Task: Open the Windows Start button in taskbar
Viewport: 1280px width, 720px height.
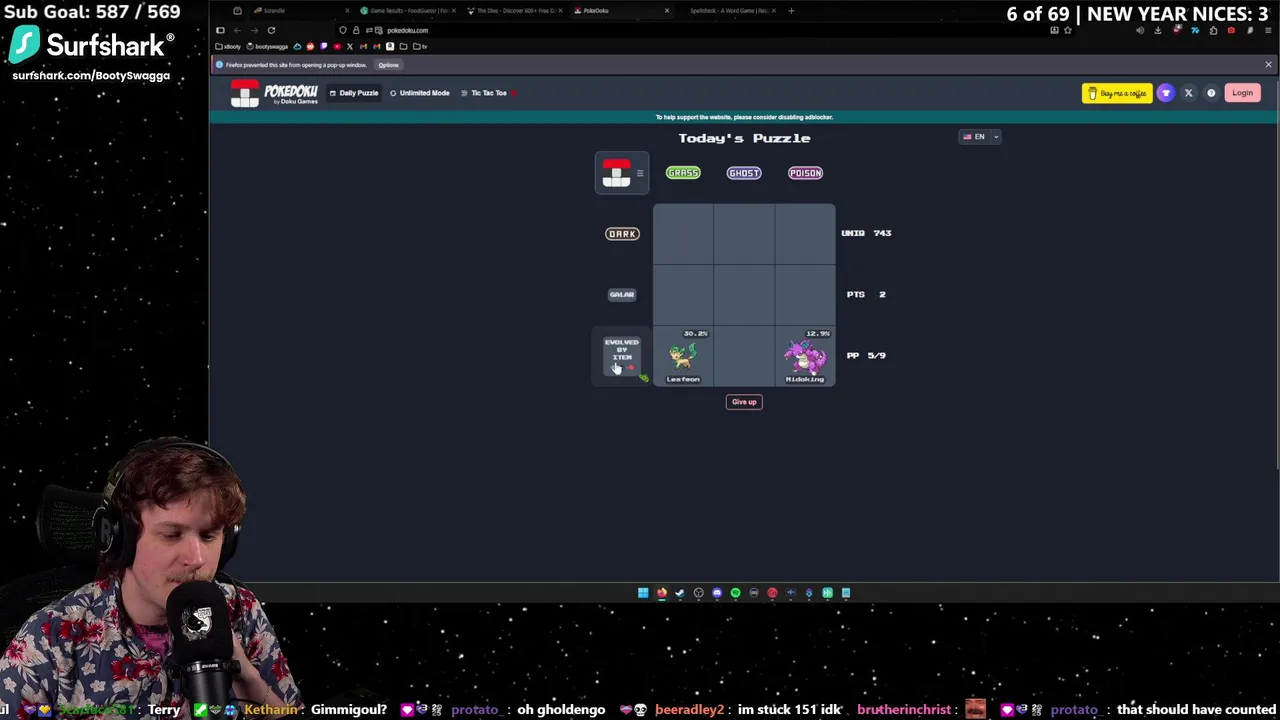Action: [x=643, y=593]
